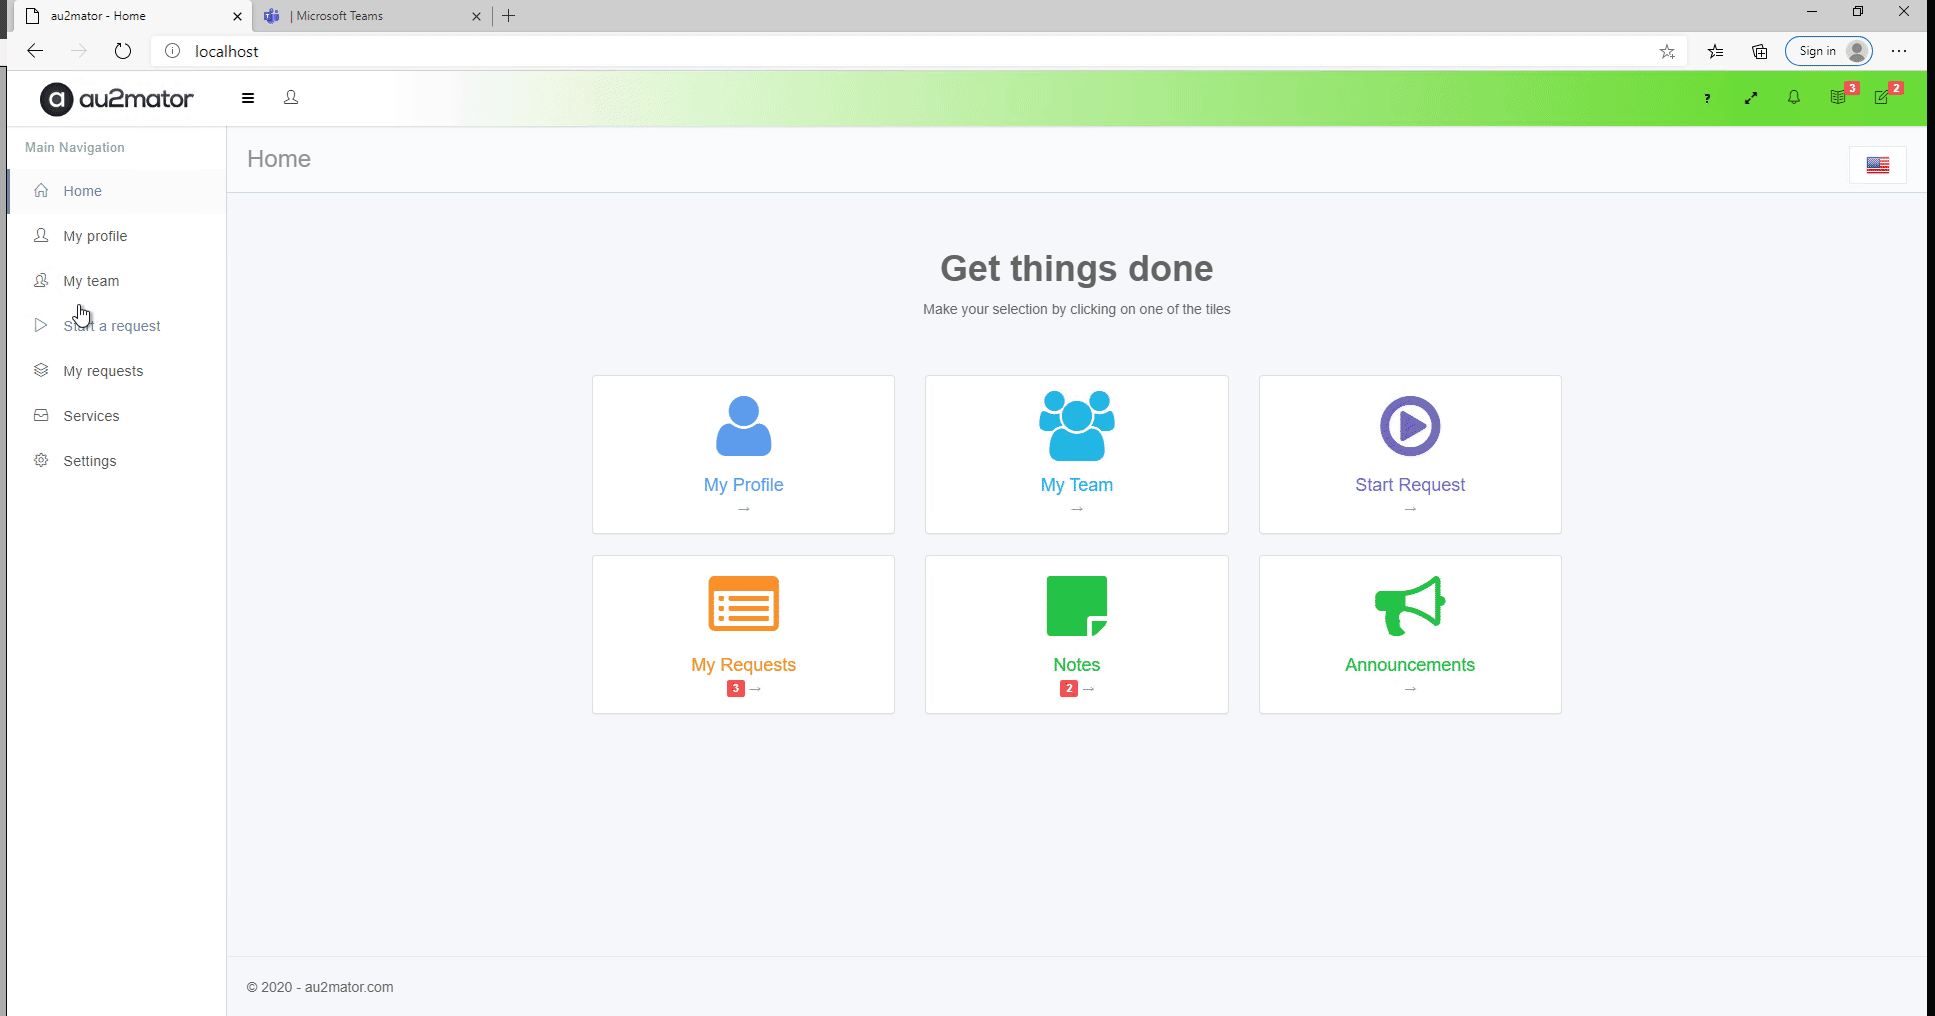Click the My profile person icon in sidebar
1935x1016 pixels.
(x=41, y=235)
